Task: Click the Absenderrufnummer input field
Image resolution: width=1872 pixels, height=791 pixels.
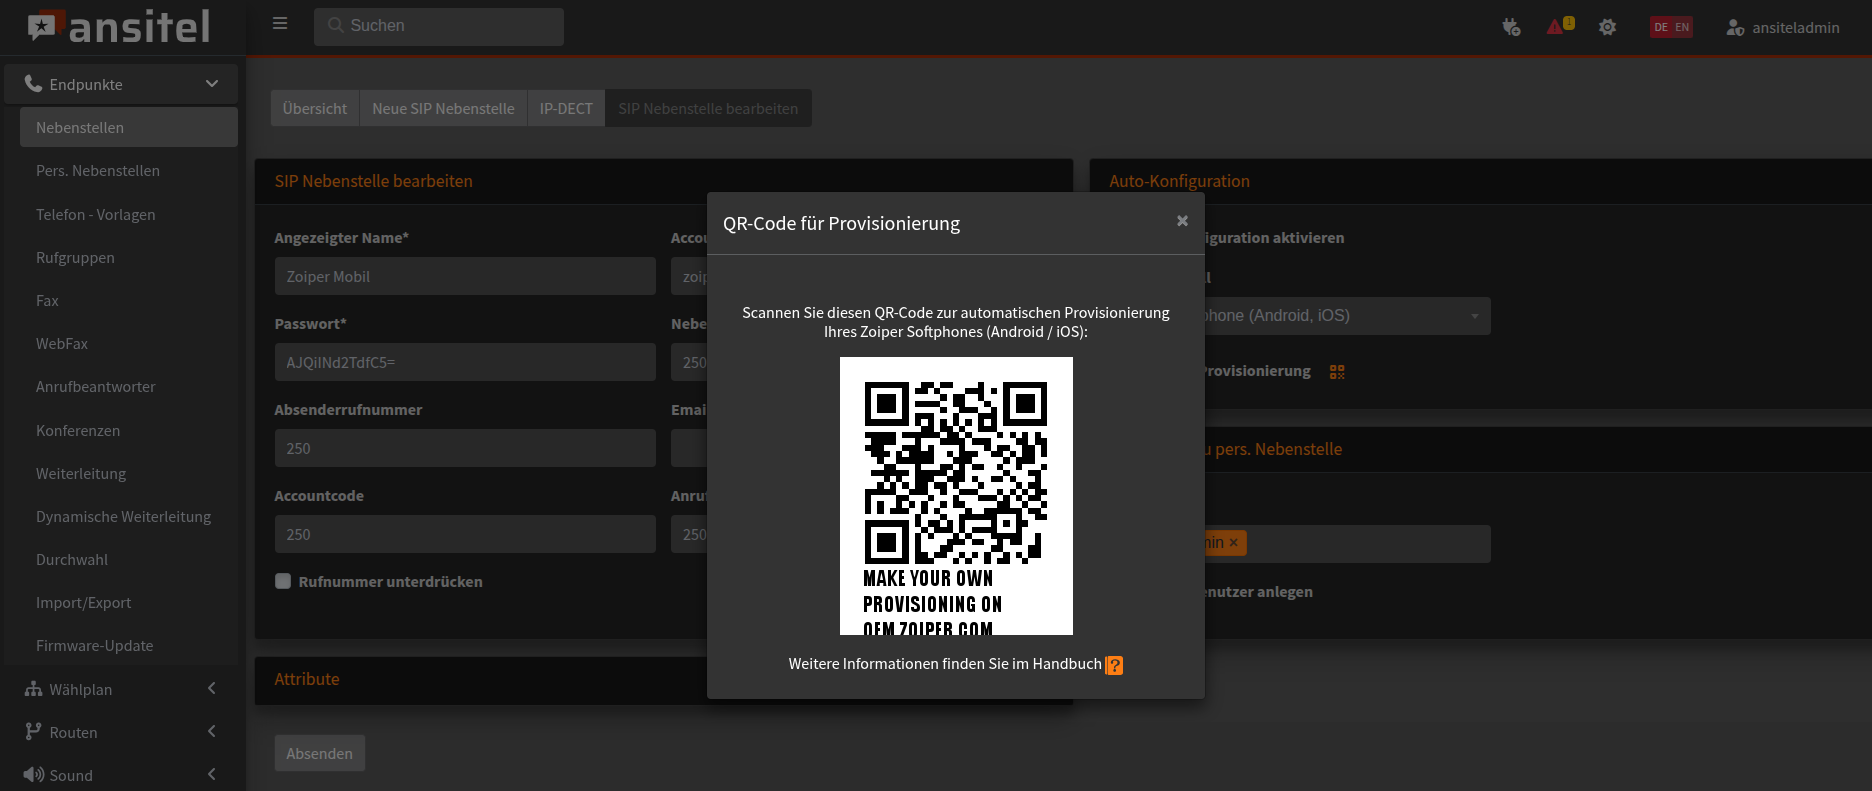Action: coord(465,448)
